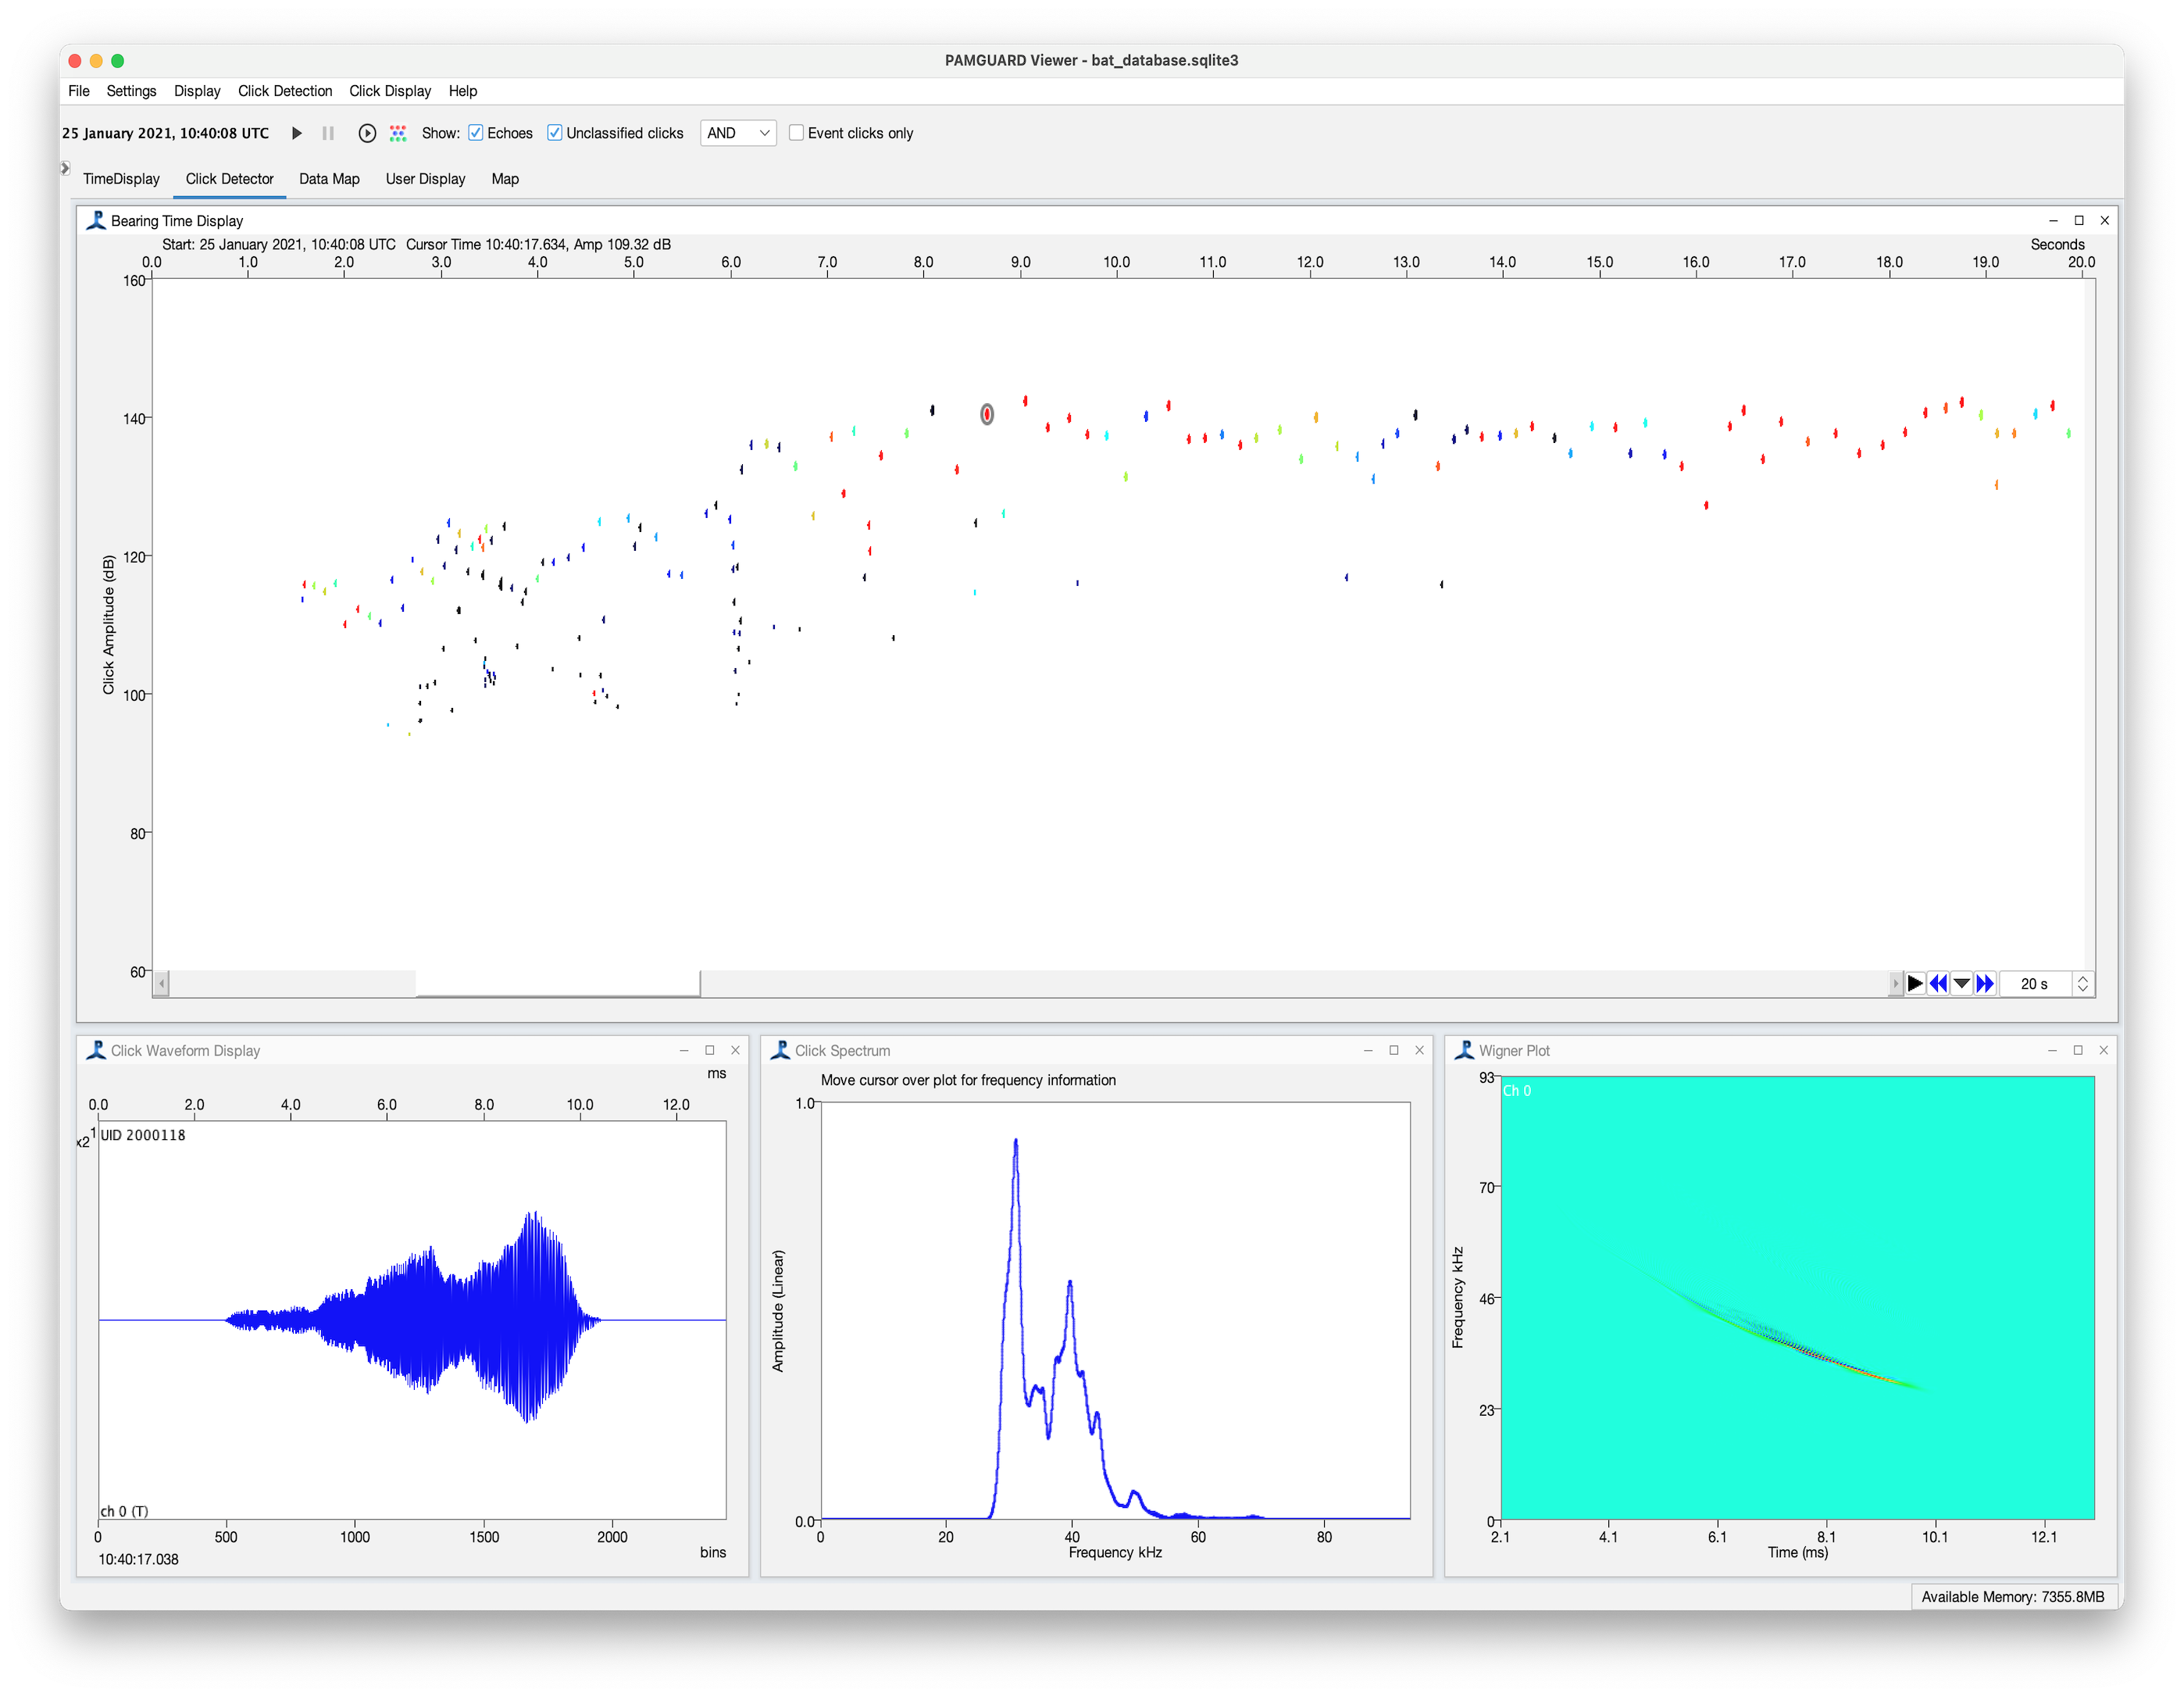Select the circled red click marker
The width and height of the screenshot is (2184, 1697).
(987, 414)
